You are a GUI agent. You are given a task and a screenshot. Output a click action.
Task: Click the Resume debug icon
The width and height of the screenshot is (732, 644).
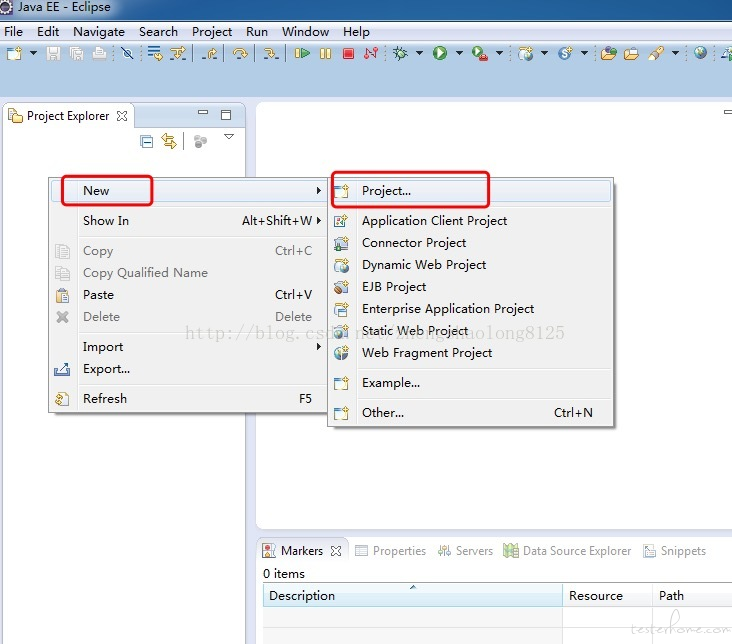(302, 53)
